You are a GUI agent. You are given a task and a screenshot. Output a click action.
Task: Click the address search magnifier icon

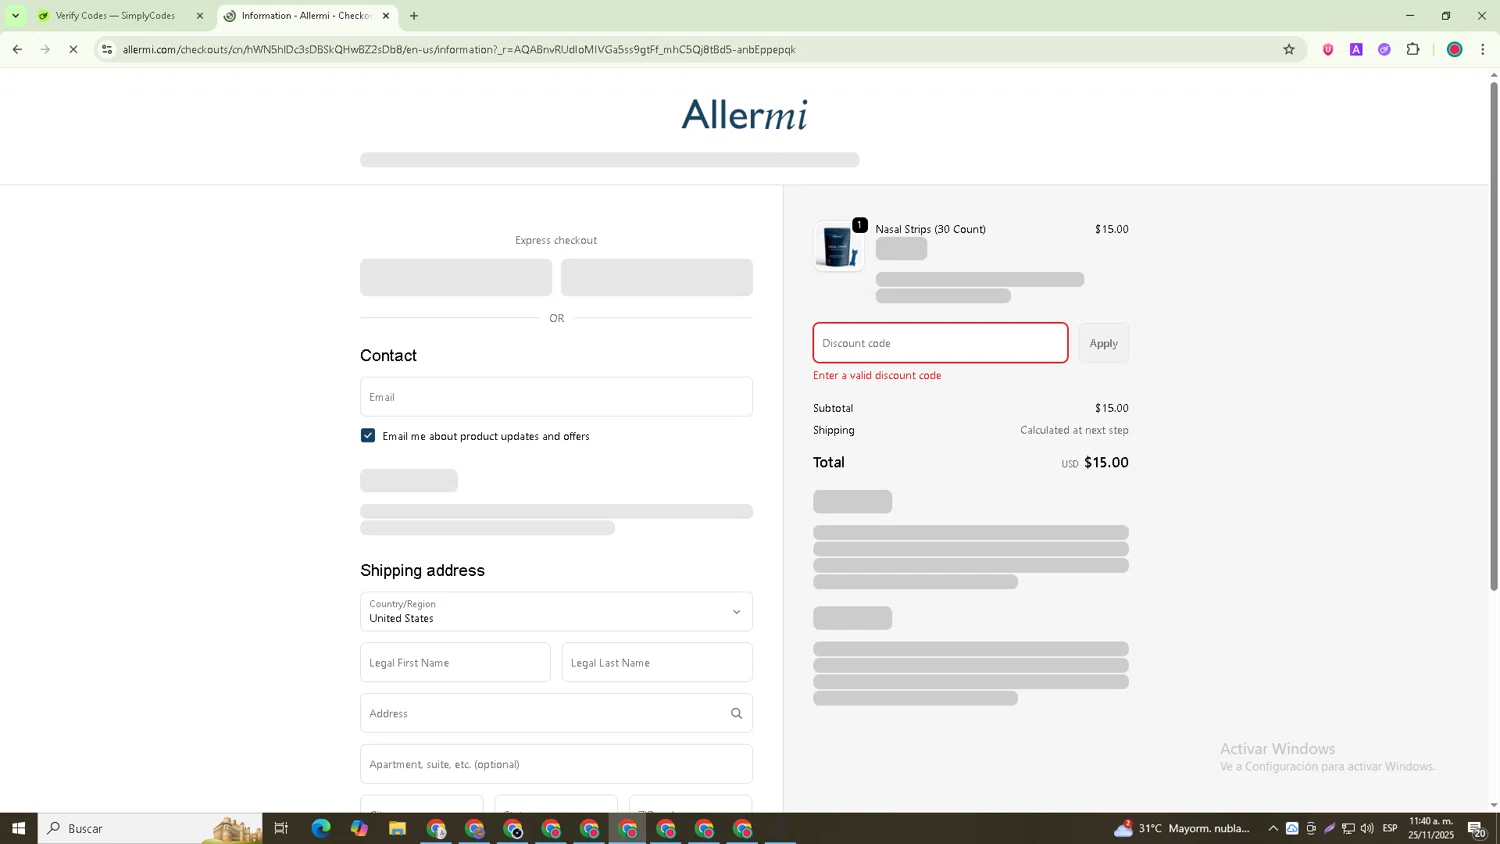click(x=736, y=713)
